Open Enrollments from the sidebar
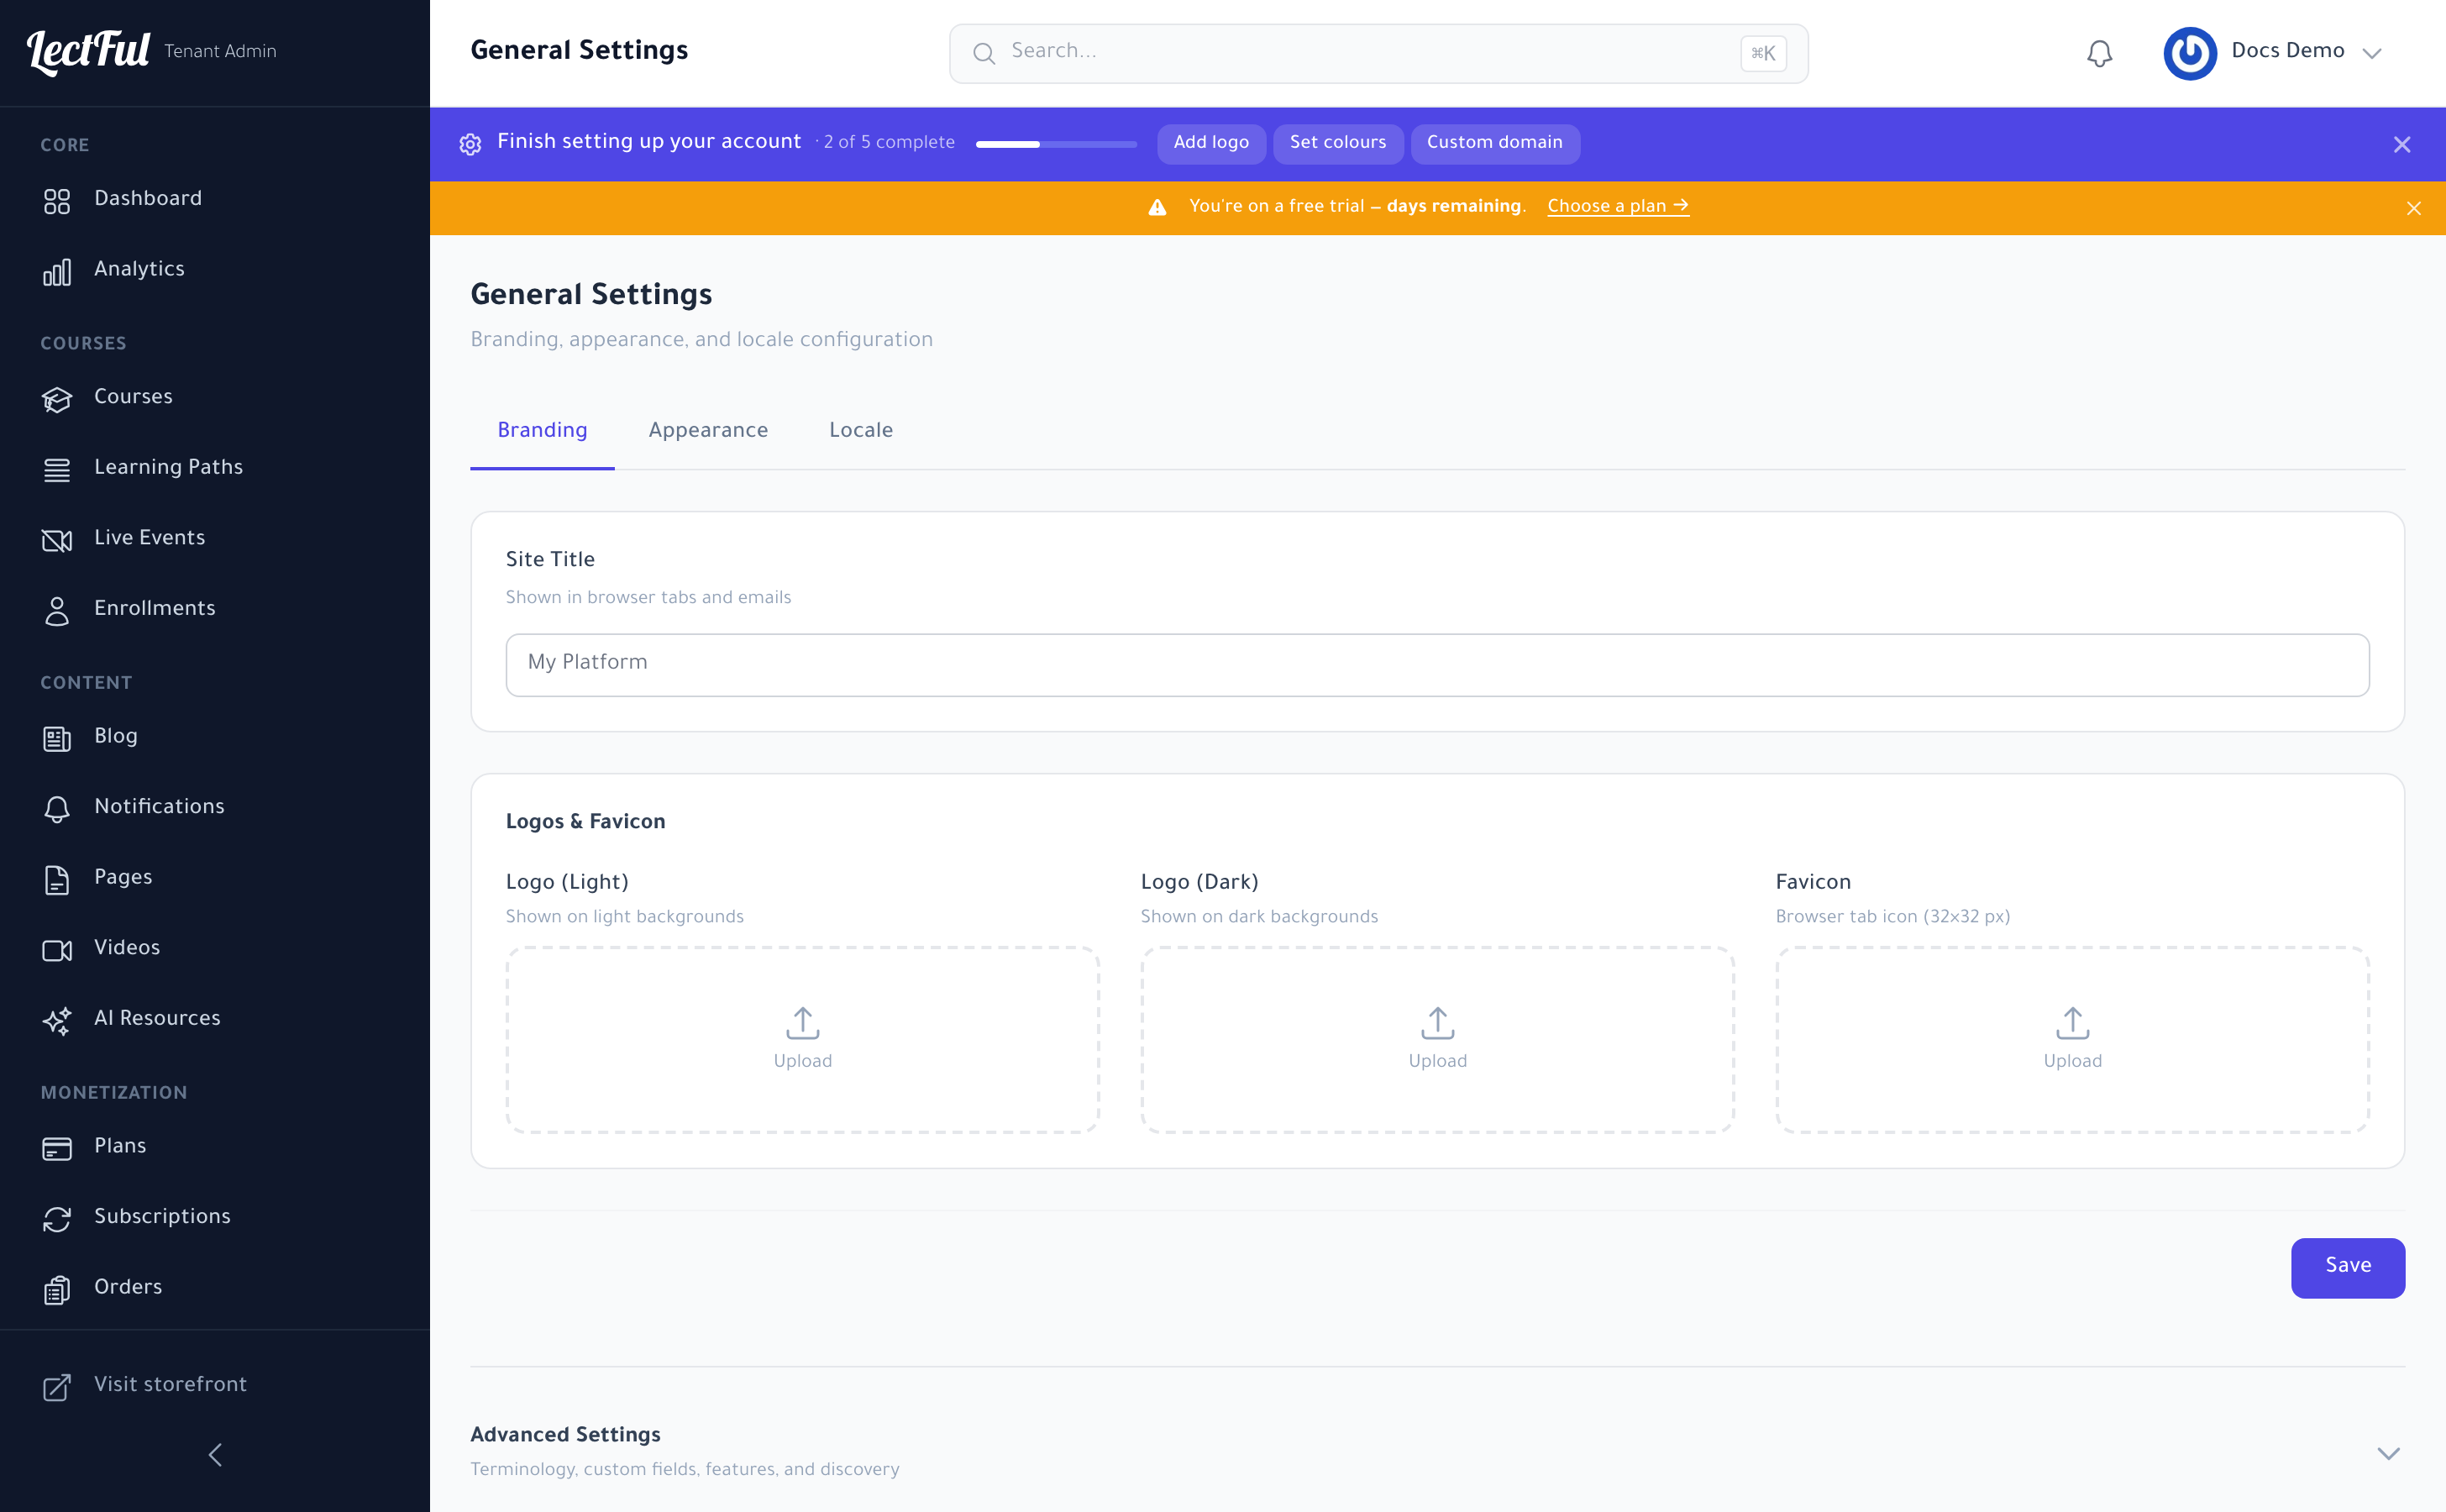 point(215,609)
